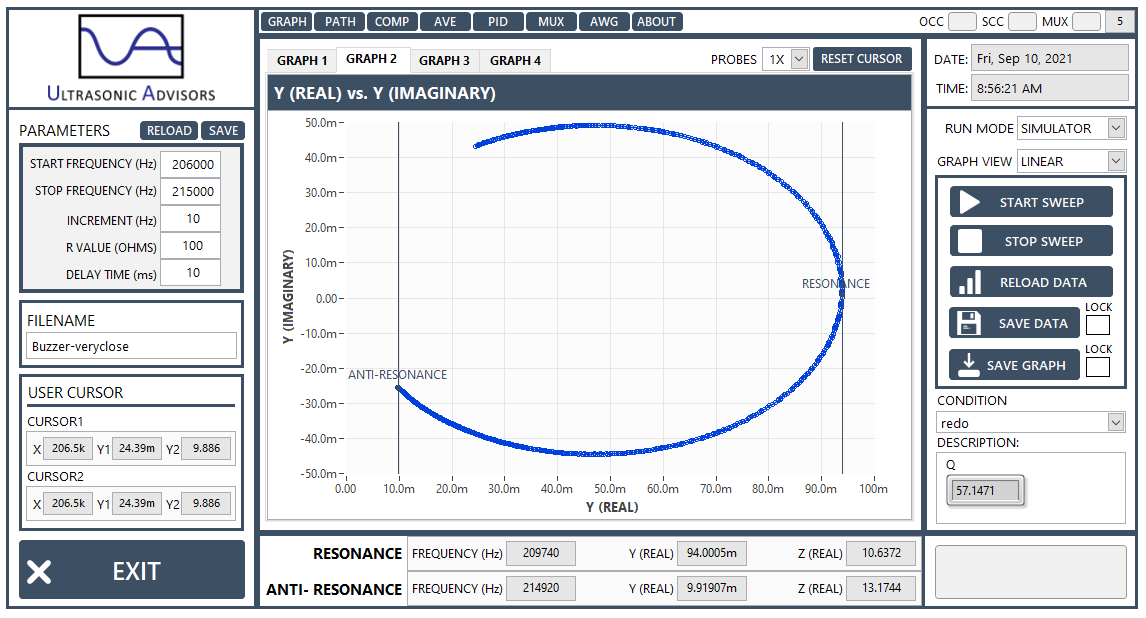
Task: Toggle the OCC indicator box
Action: 962,21
